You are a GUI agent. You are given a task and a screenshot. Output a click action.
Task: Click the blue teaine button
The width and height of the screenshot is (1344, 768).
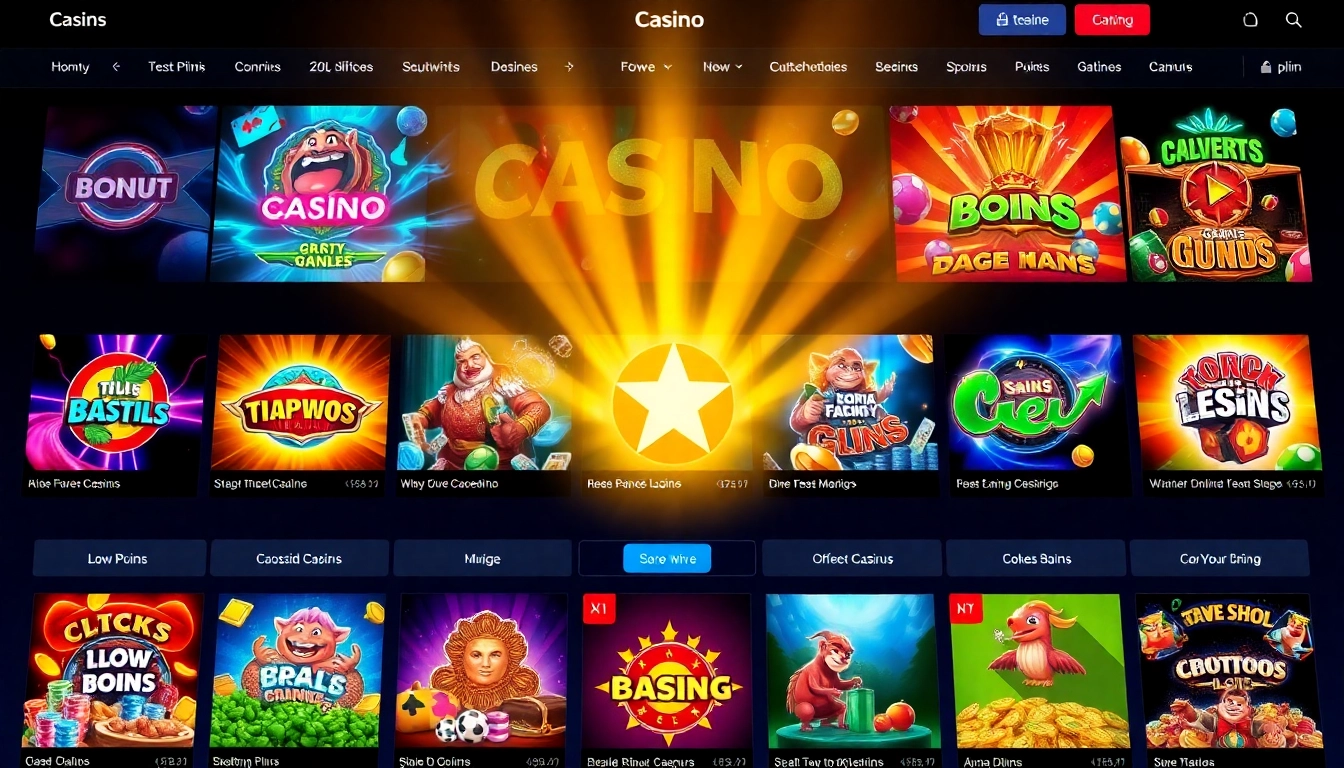(1022, 20)
